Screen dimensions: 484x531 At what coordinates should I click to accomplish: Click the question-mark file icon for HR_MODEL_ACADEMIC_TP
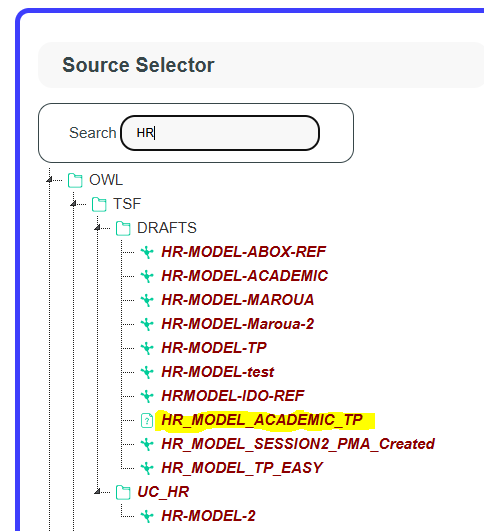coord(147,421)
